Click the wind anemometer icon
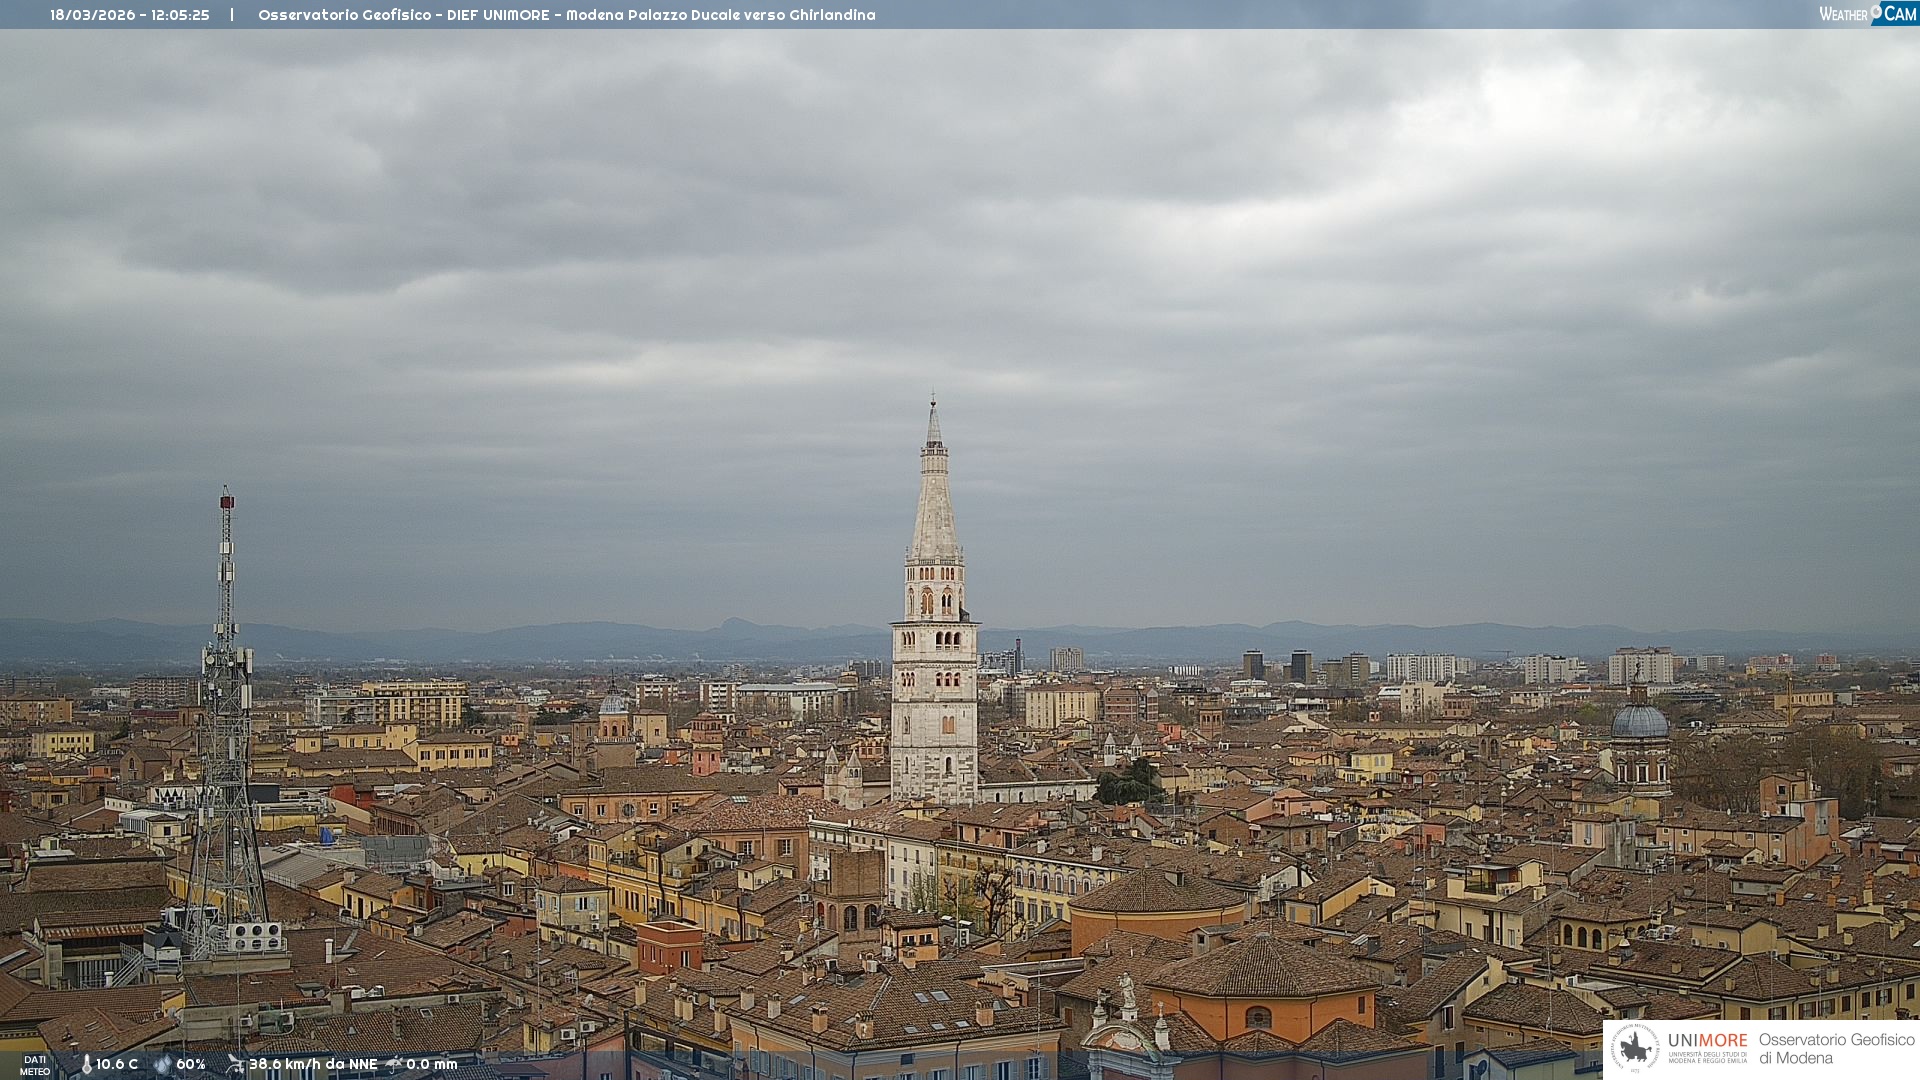 pos(235,1065)
